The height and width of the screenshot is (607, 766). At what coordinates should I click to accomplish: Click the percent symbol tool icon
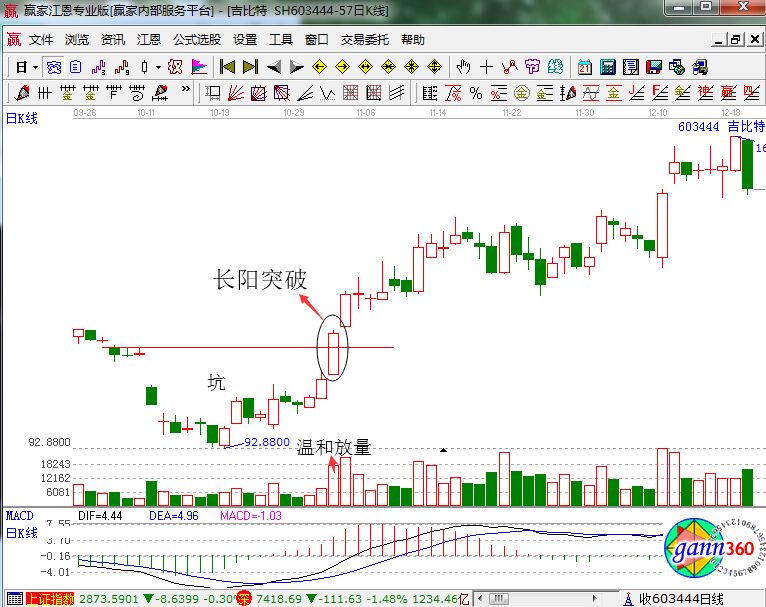(x=476, y=93)
